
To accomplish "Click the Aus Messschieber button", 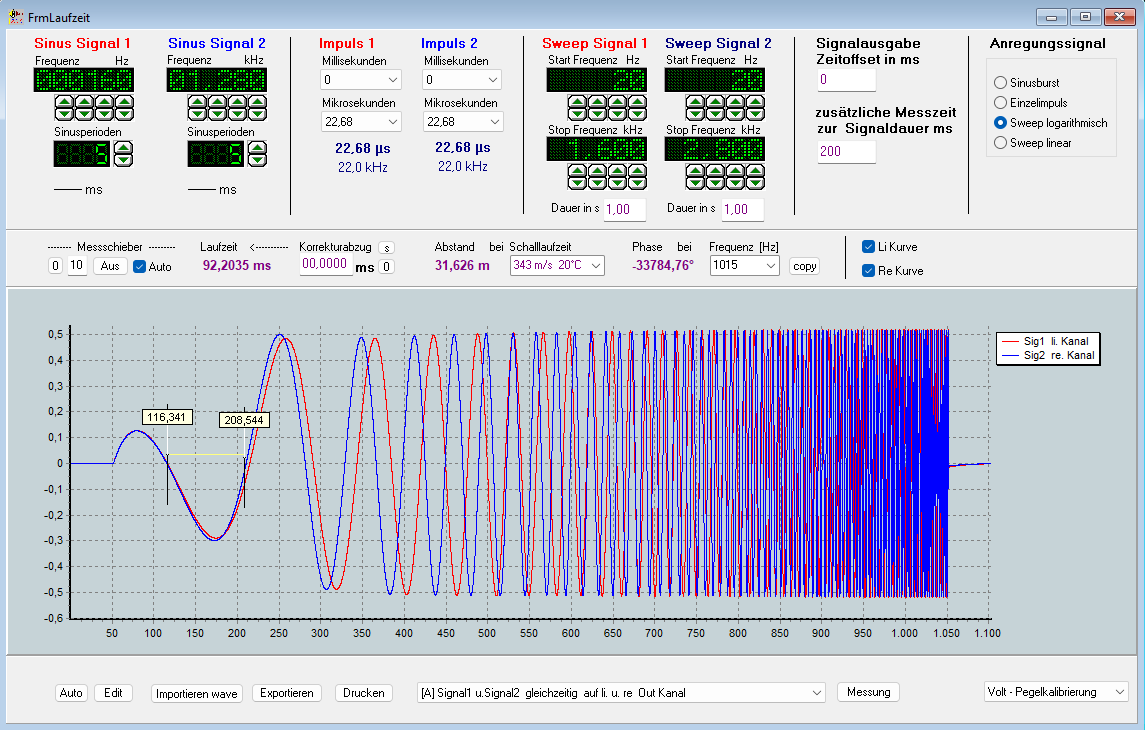I will (110, 266).
